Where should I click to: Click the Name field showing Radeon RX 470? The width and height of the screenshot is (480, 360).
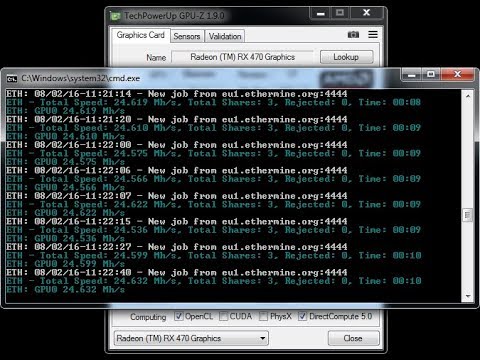(x=242, y=57)
